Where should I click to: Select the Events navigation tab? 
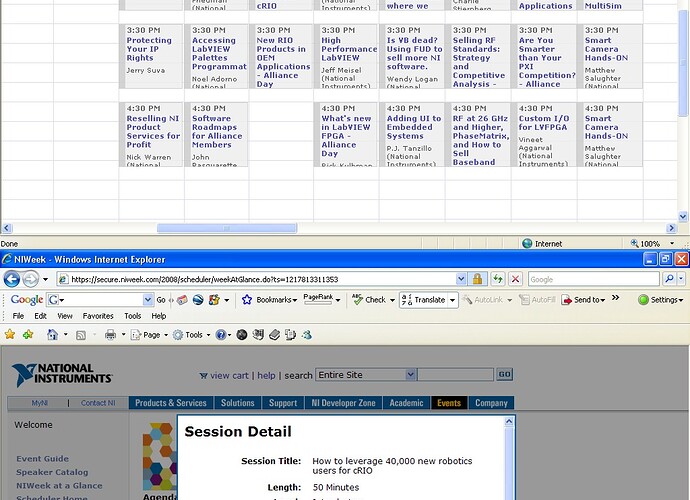coord(449,403)
